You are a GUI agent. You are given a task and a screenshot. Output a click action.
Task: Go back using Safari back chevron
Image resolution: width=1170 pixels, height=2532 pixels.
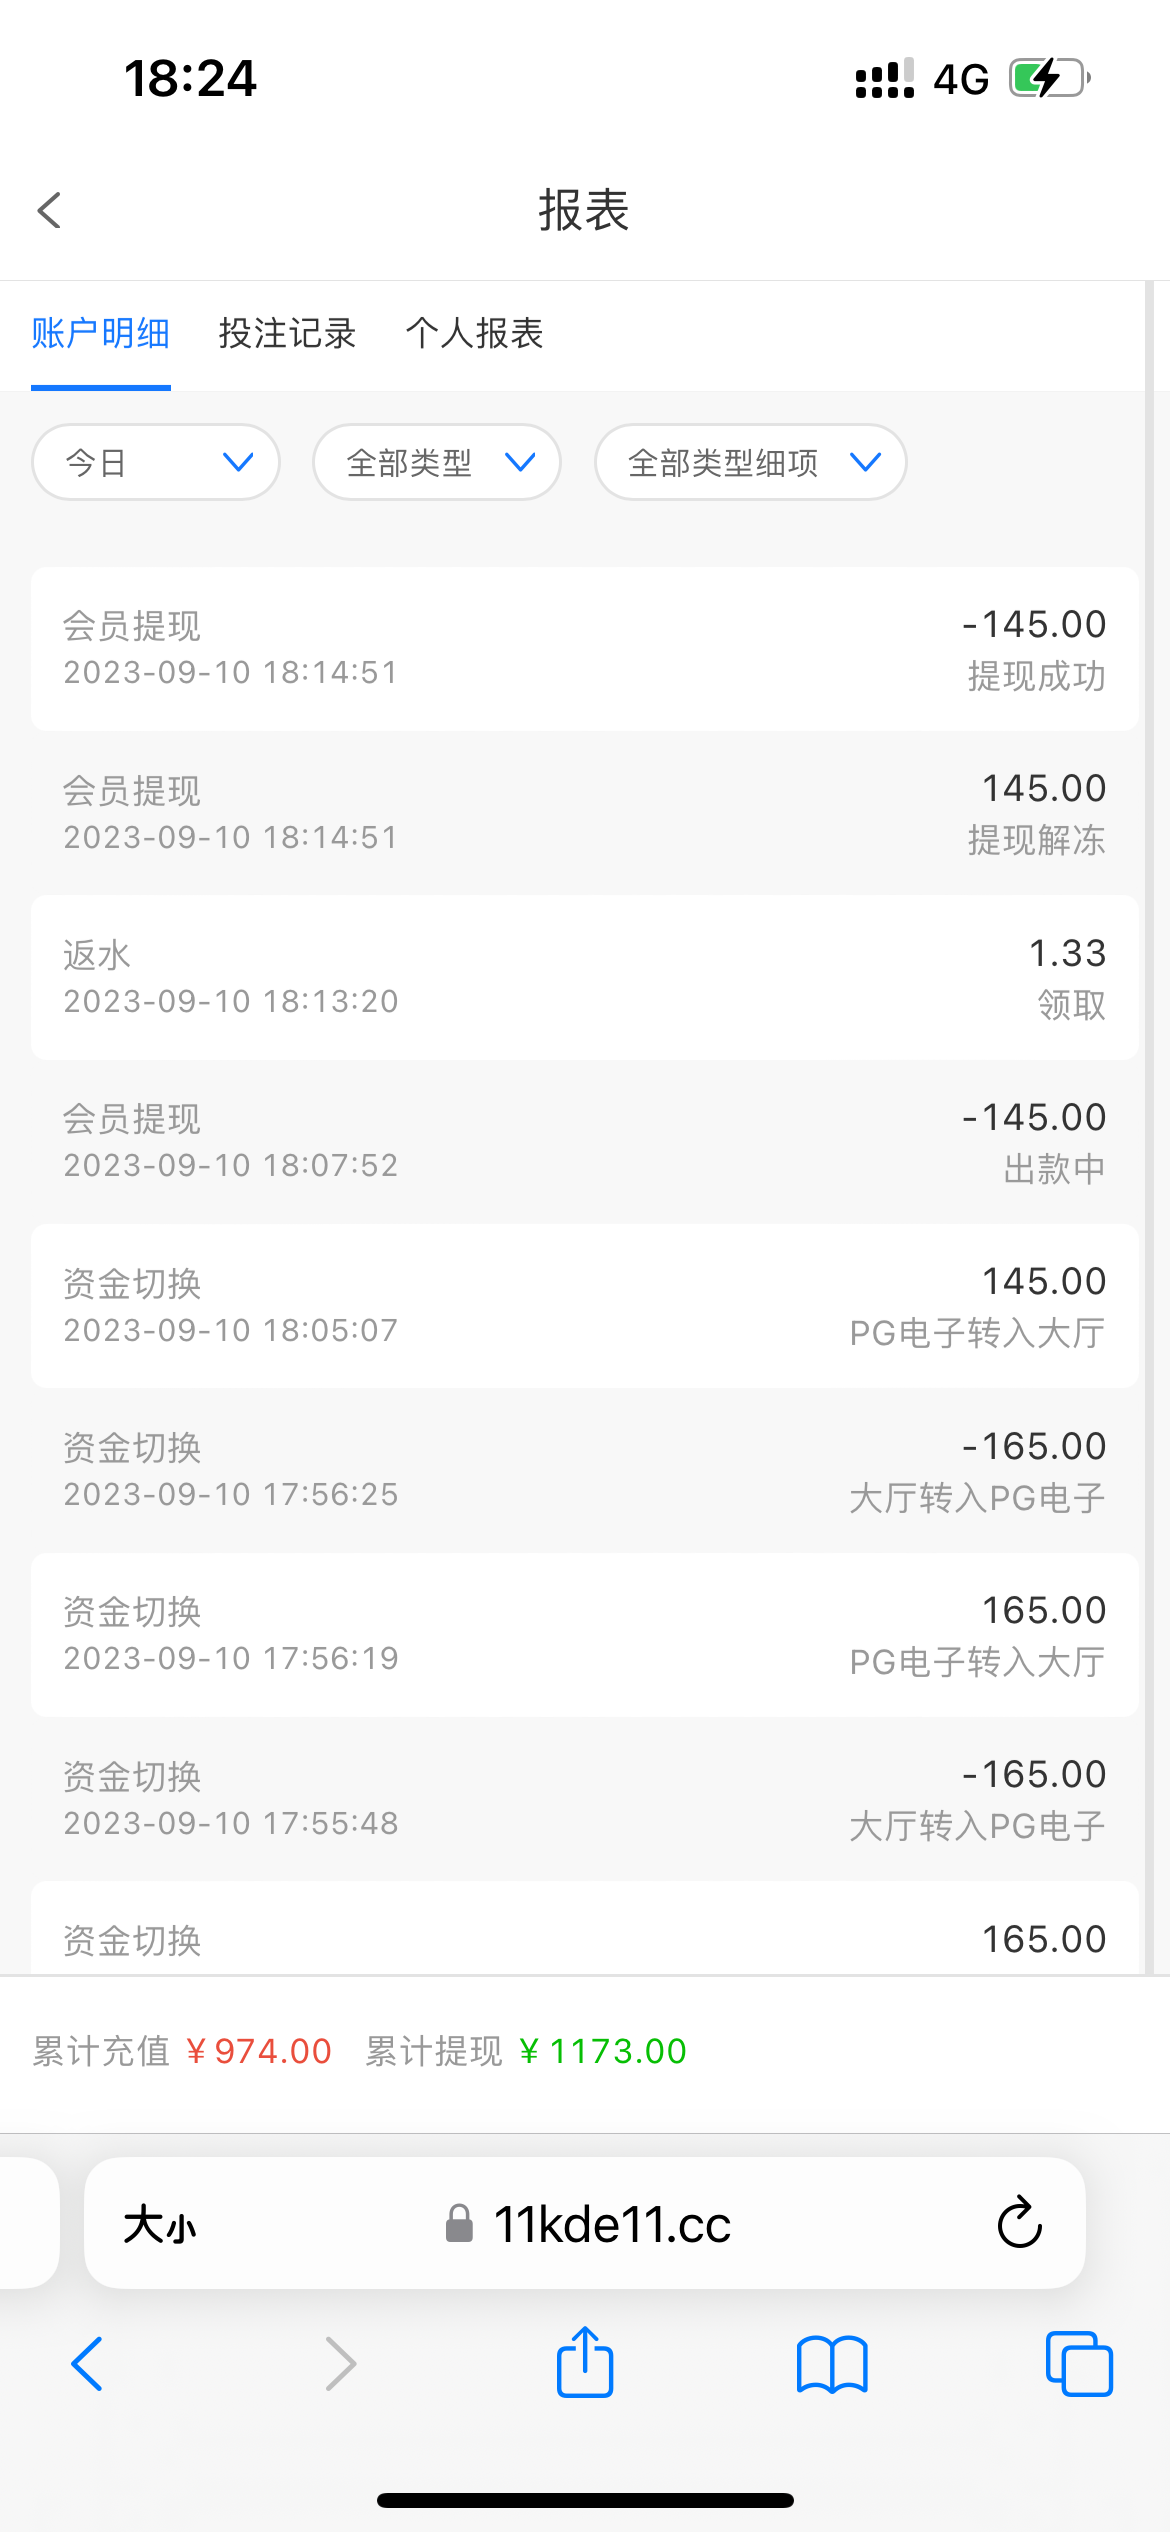coord(88,2365)
